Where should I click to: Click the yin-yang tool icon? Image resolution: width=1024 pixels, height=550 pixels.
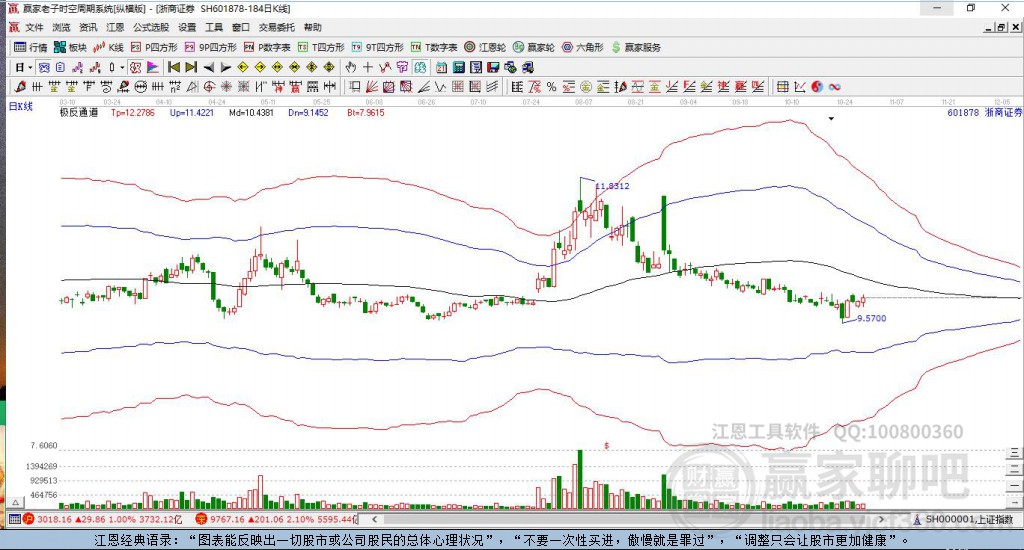(817, 86)
